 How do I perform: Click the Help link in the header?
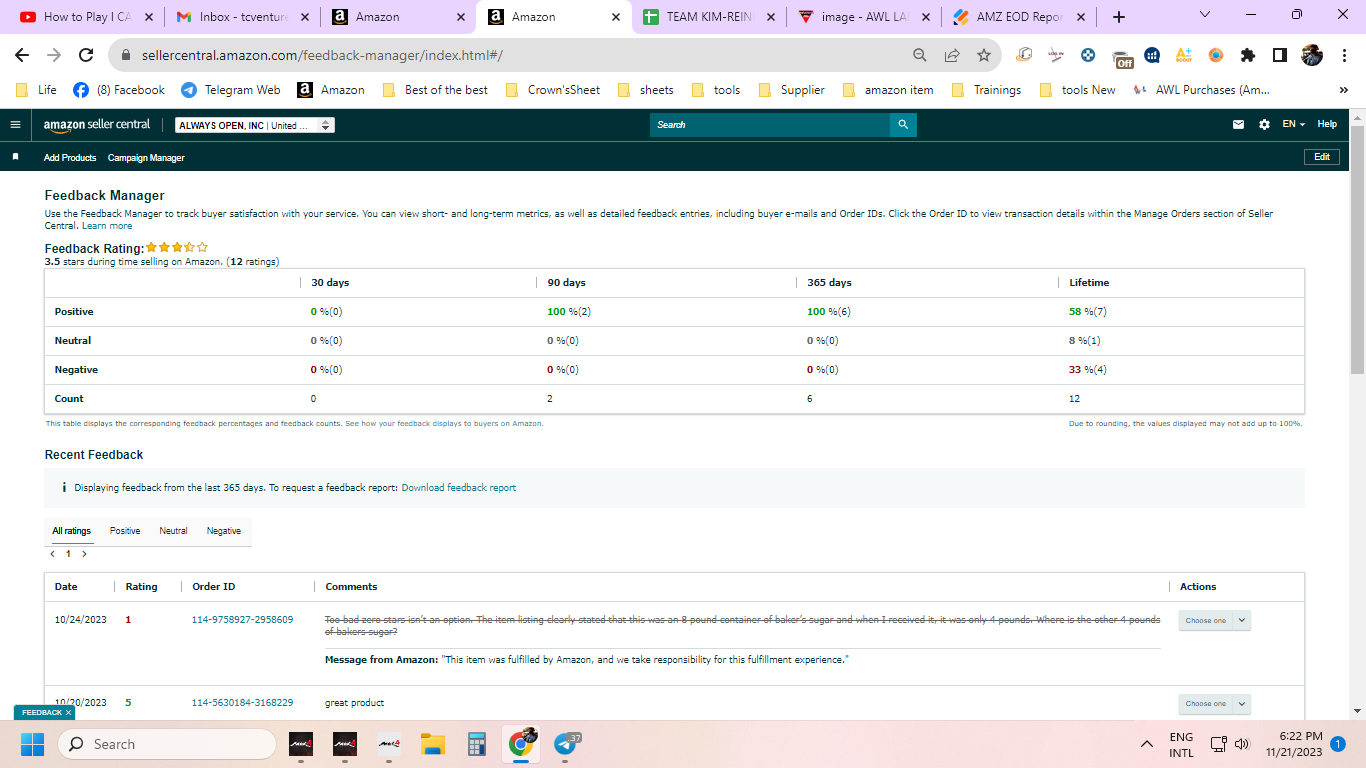(1327, 124)
